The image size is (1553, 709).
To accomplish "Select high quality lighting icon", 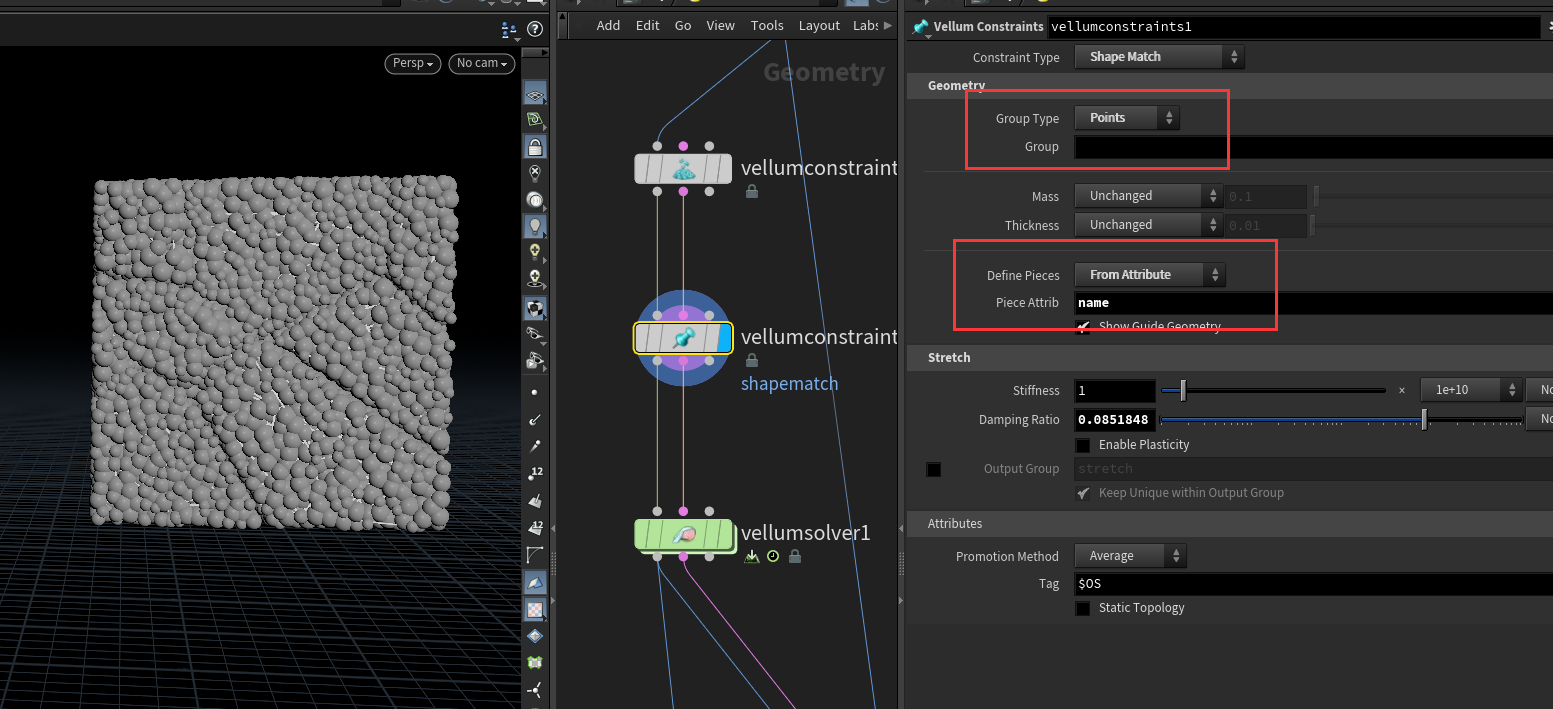I will (x=535, y=252).
